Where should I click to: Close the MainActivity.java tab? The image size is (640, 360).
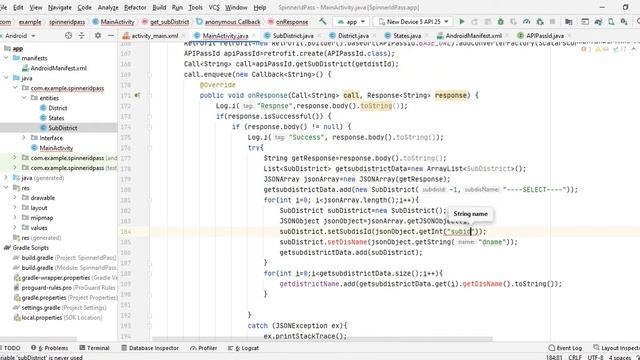[x=254, y=36]
